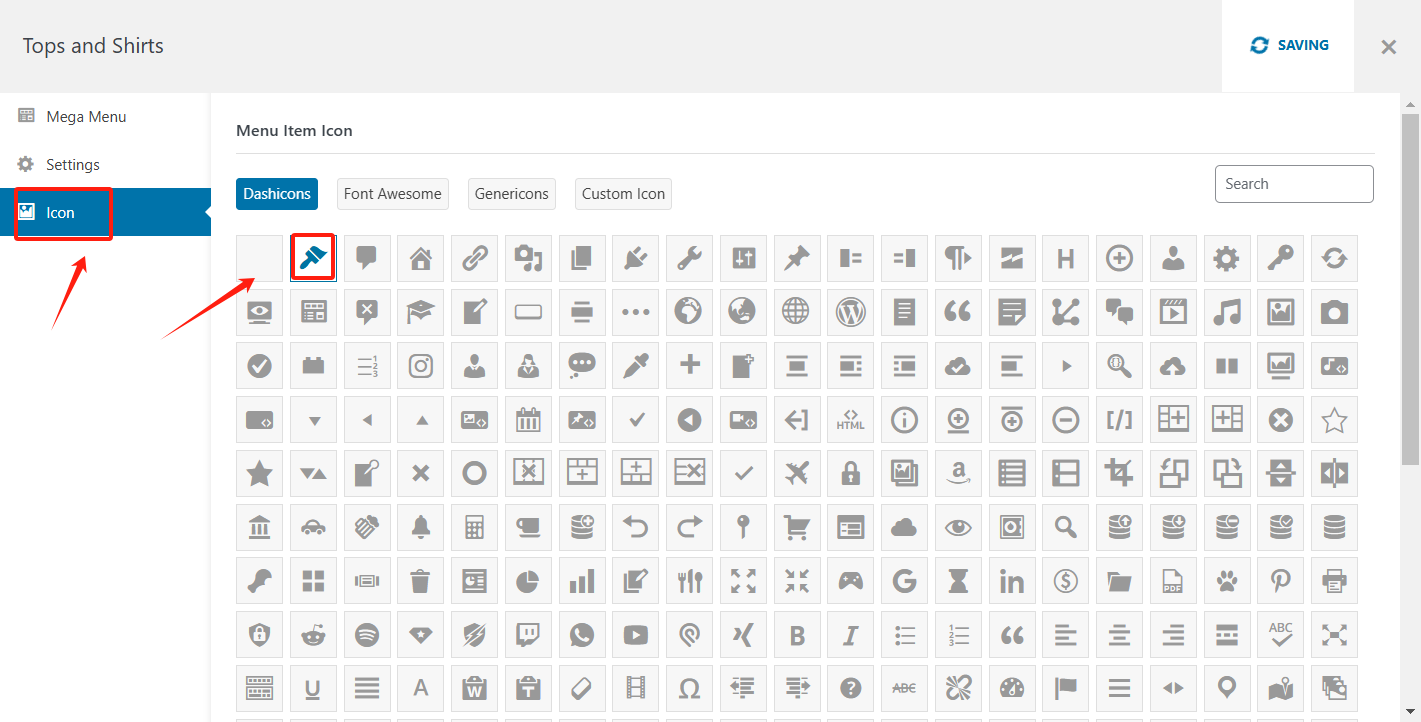Switch to Font Awesome icon set
1421x722 pixels.
point(392,194)
